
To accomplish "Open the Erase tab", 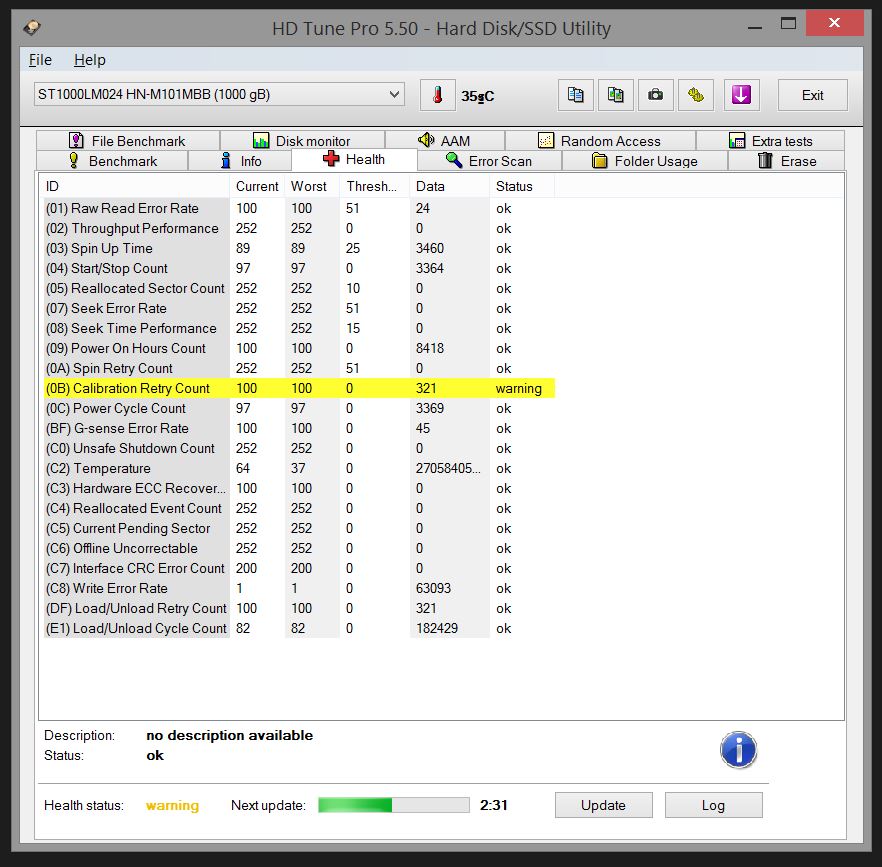I will point(786,161).
